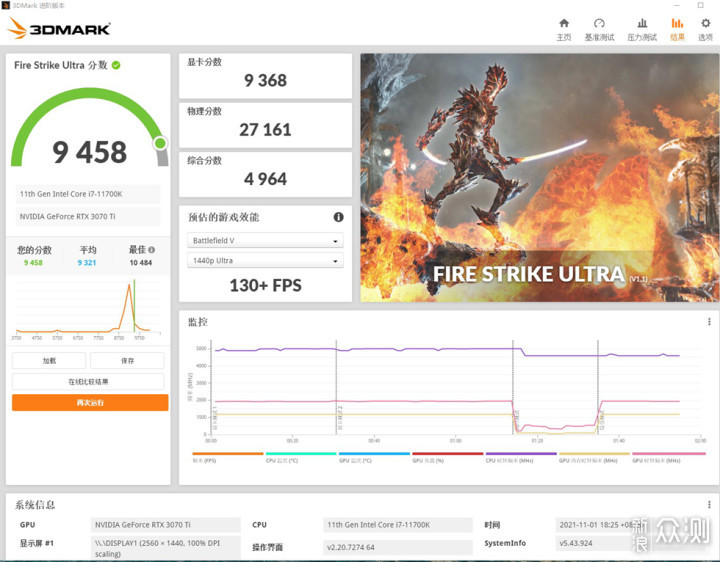The height and width of the screenshot is (562, 720).
Task: Click the overall score 9 458
Action: point(90,152)
